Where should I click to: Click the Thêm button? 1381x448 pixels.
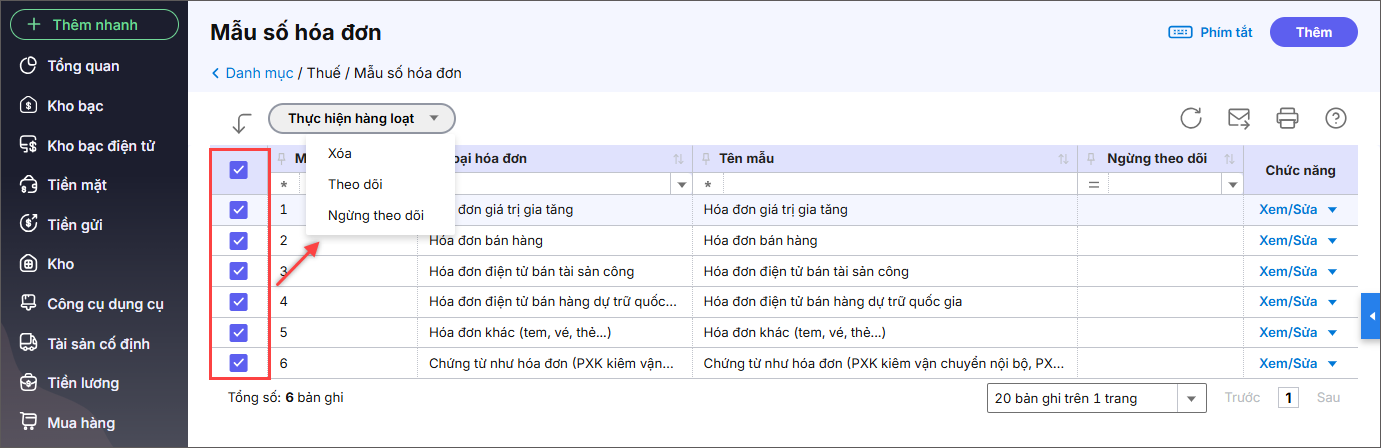point(1313,32)
